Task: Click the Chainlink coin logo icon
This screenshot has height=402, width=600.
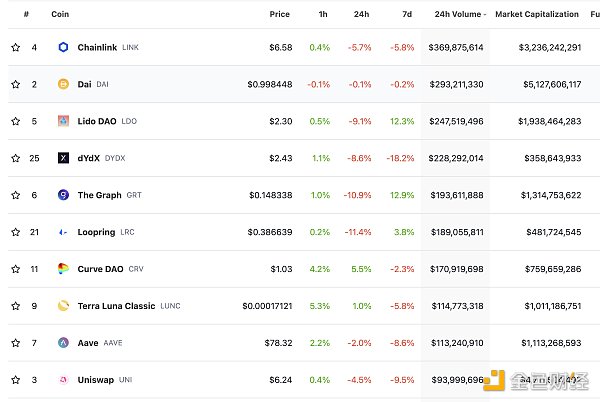Action: pos(63,47)
